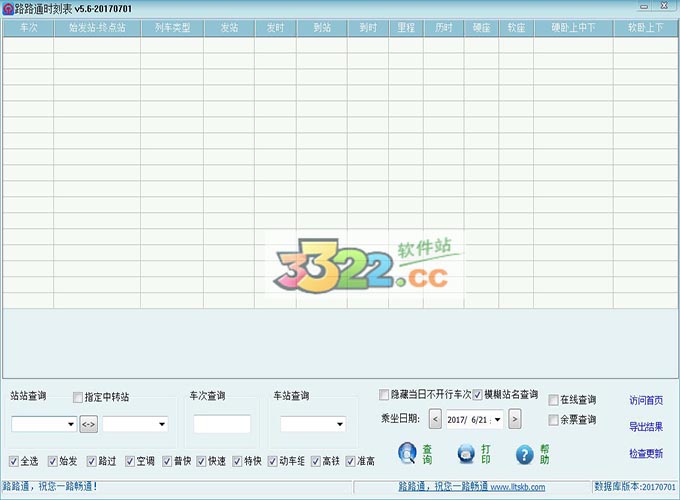Click 到站 column header
Image resolution: width=680 pixels, height=500 pixels.
click(x=322, y=28)
